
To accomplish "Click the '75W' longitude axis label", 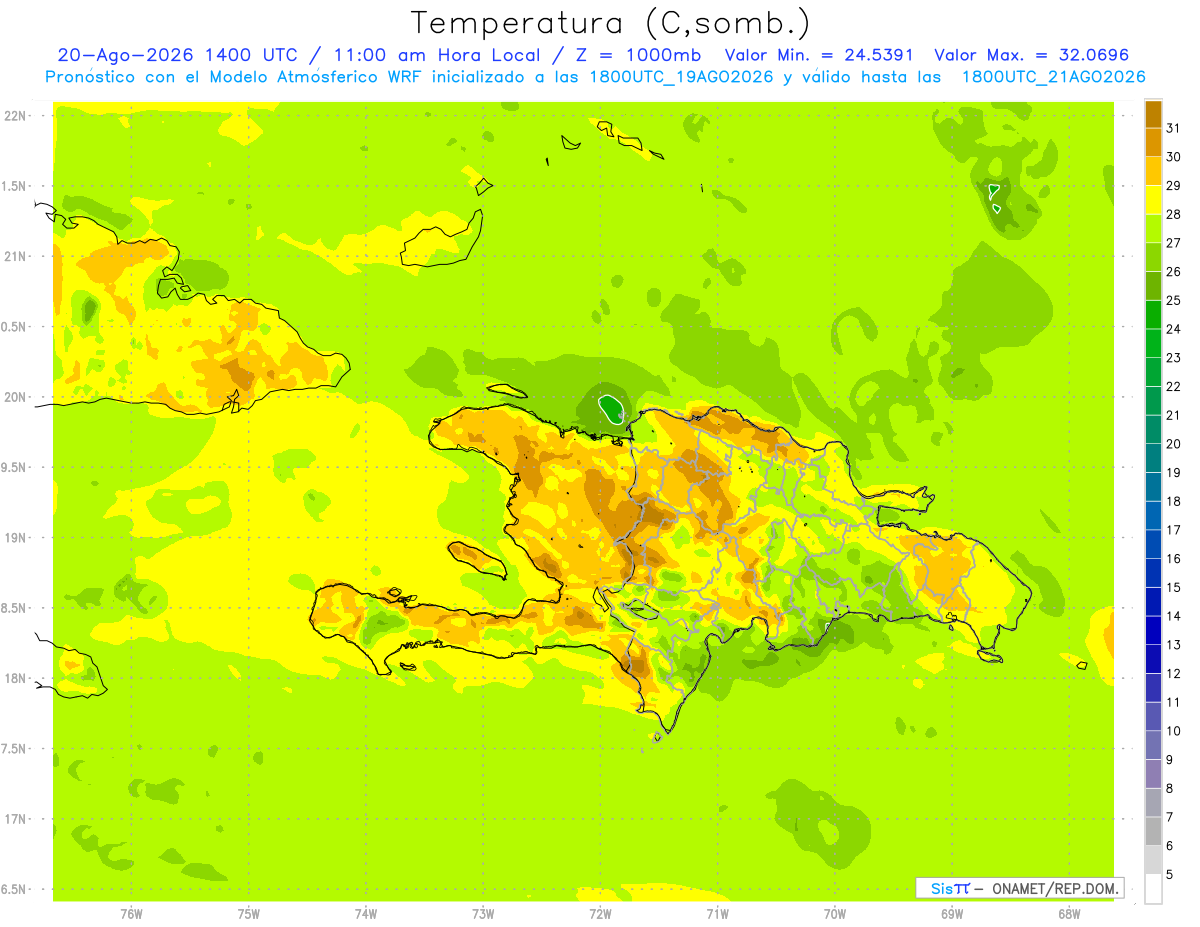I will (249, 914).
